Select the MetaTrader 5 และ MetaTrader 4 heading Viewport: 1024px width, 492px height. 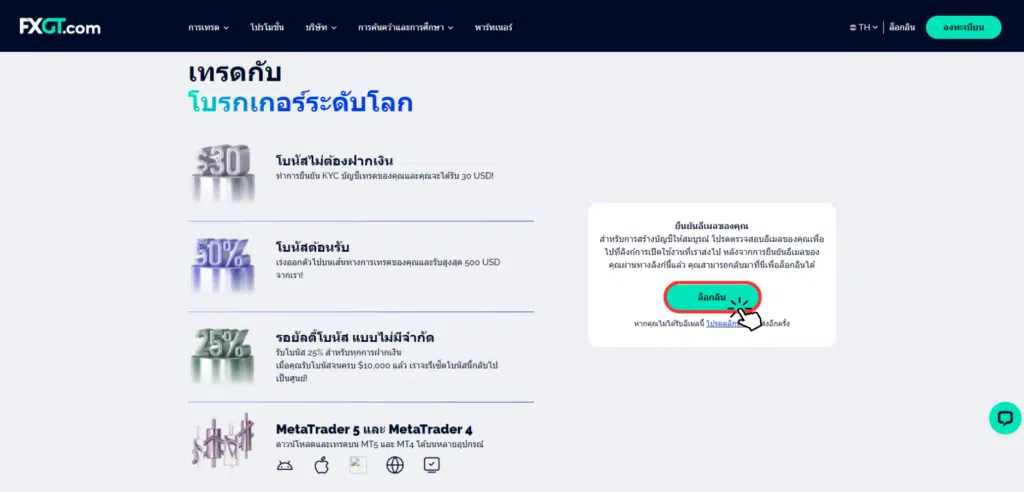[x=374, y=429]
